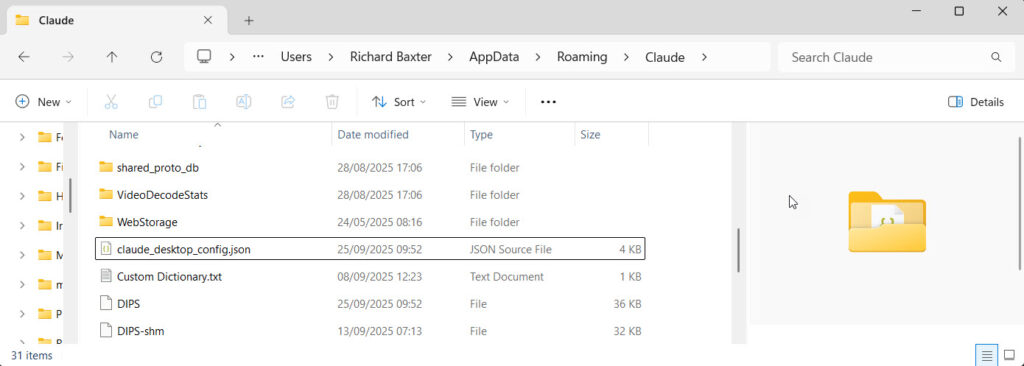Click the details pane vertical scrollbar

(x=1019, y=203)
